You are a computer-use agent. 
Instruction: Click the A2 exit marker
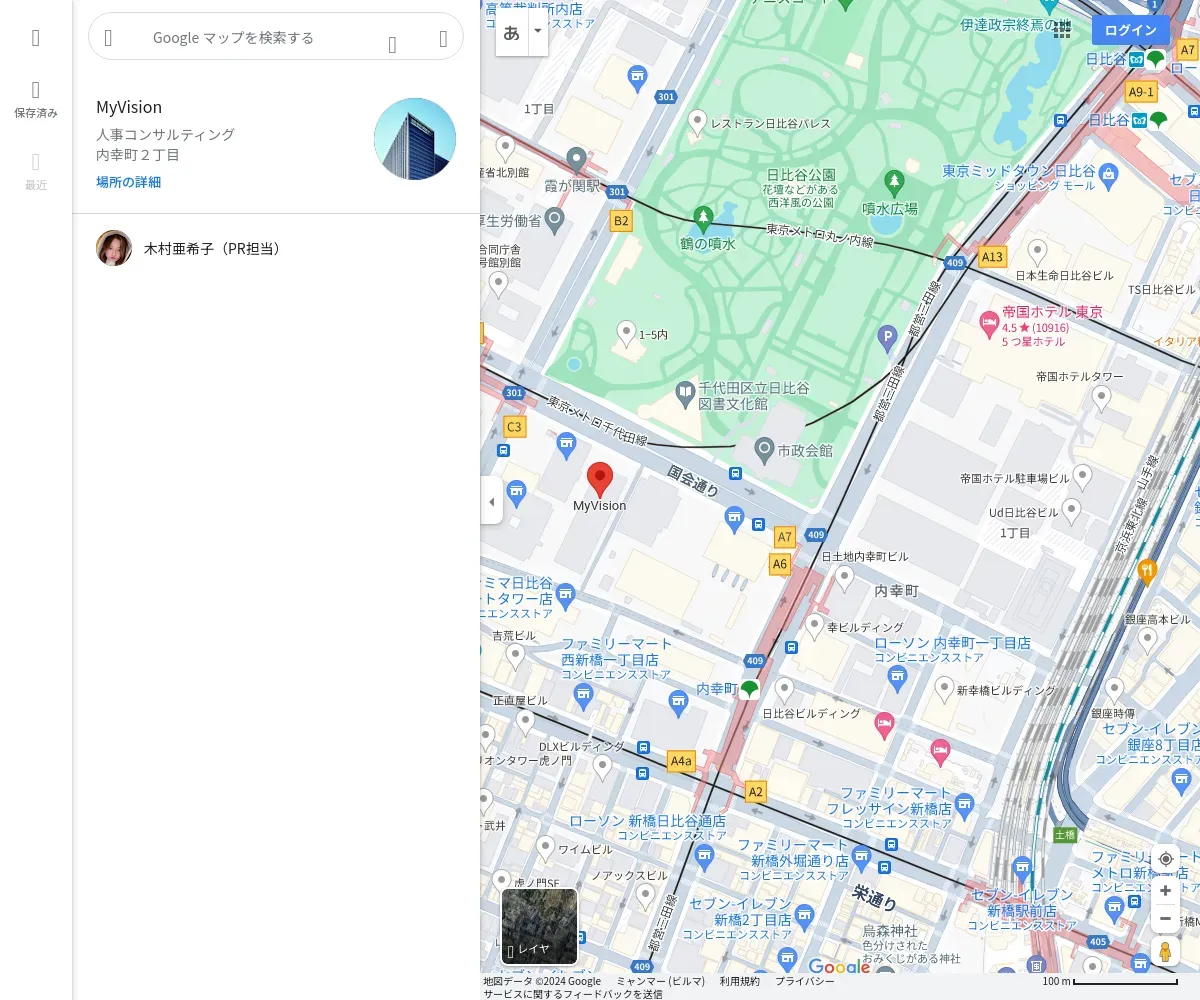tap(756, 792)
